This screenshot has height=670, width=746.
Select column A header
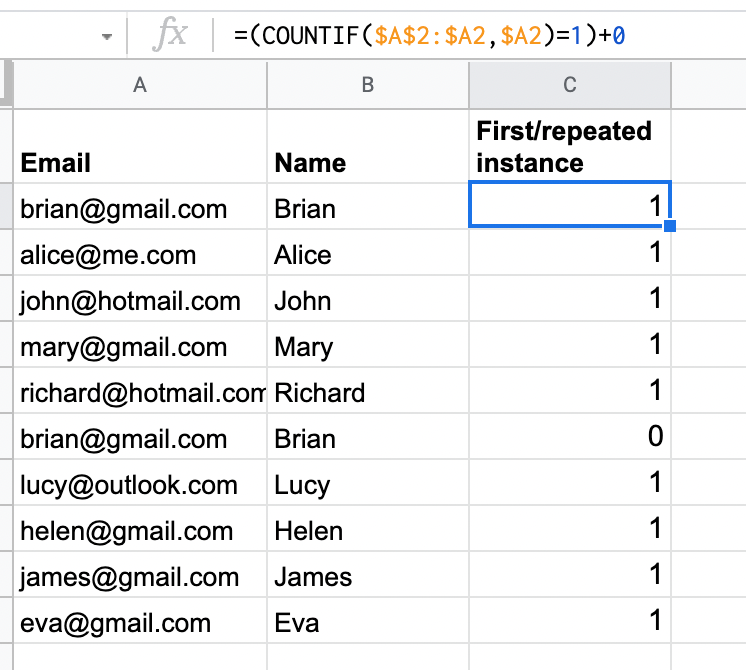pos(140,85)
